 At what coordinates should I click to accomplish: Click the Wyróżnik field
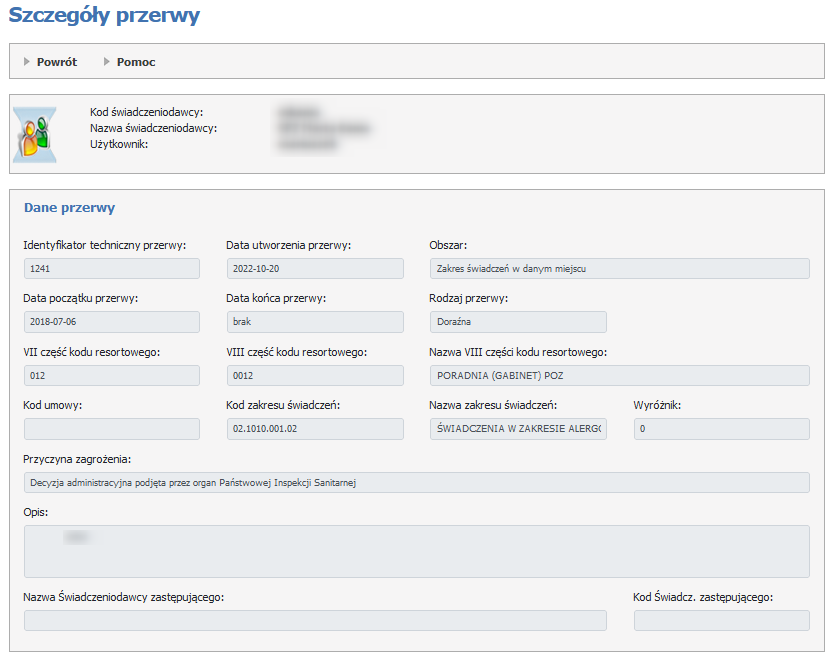(721, 429)
